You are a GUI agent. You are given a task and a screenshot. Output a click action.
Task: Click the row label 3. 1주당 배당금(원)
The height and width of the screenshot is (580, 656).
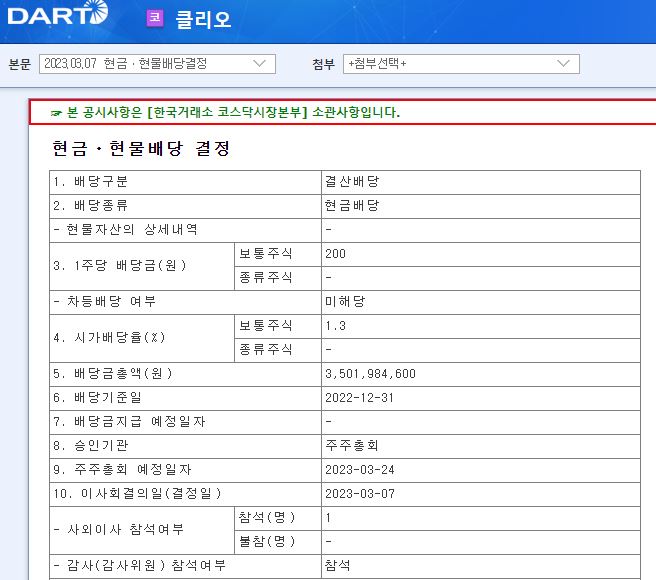pos(120,266)
